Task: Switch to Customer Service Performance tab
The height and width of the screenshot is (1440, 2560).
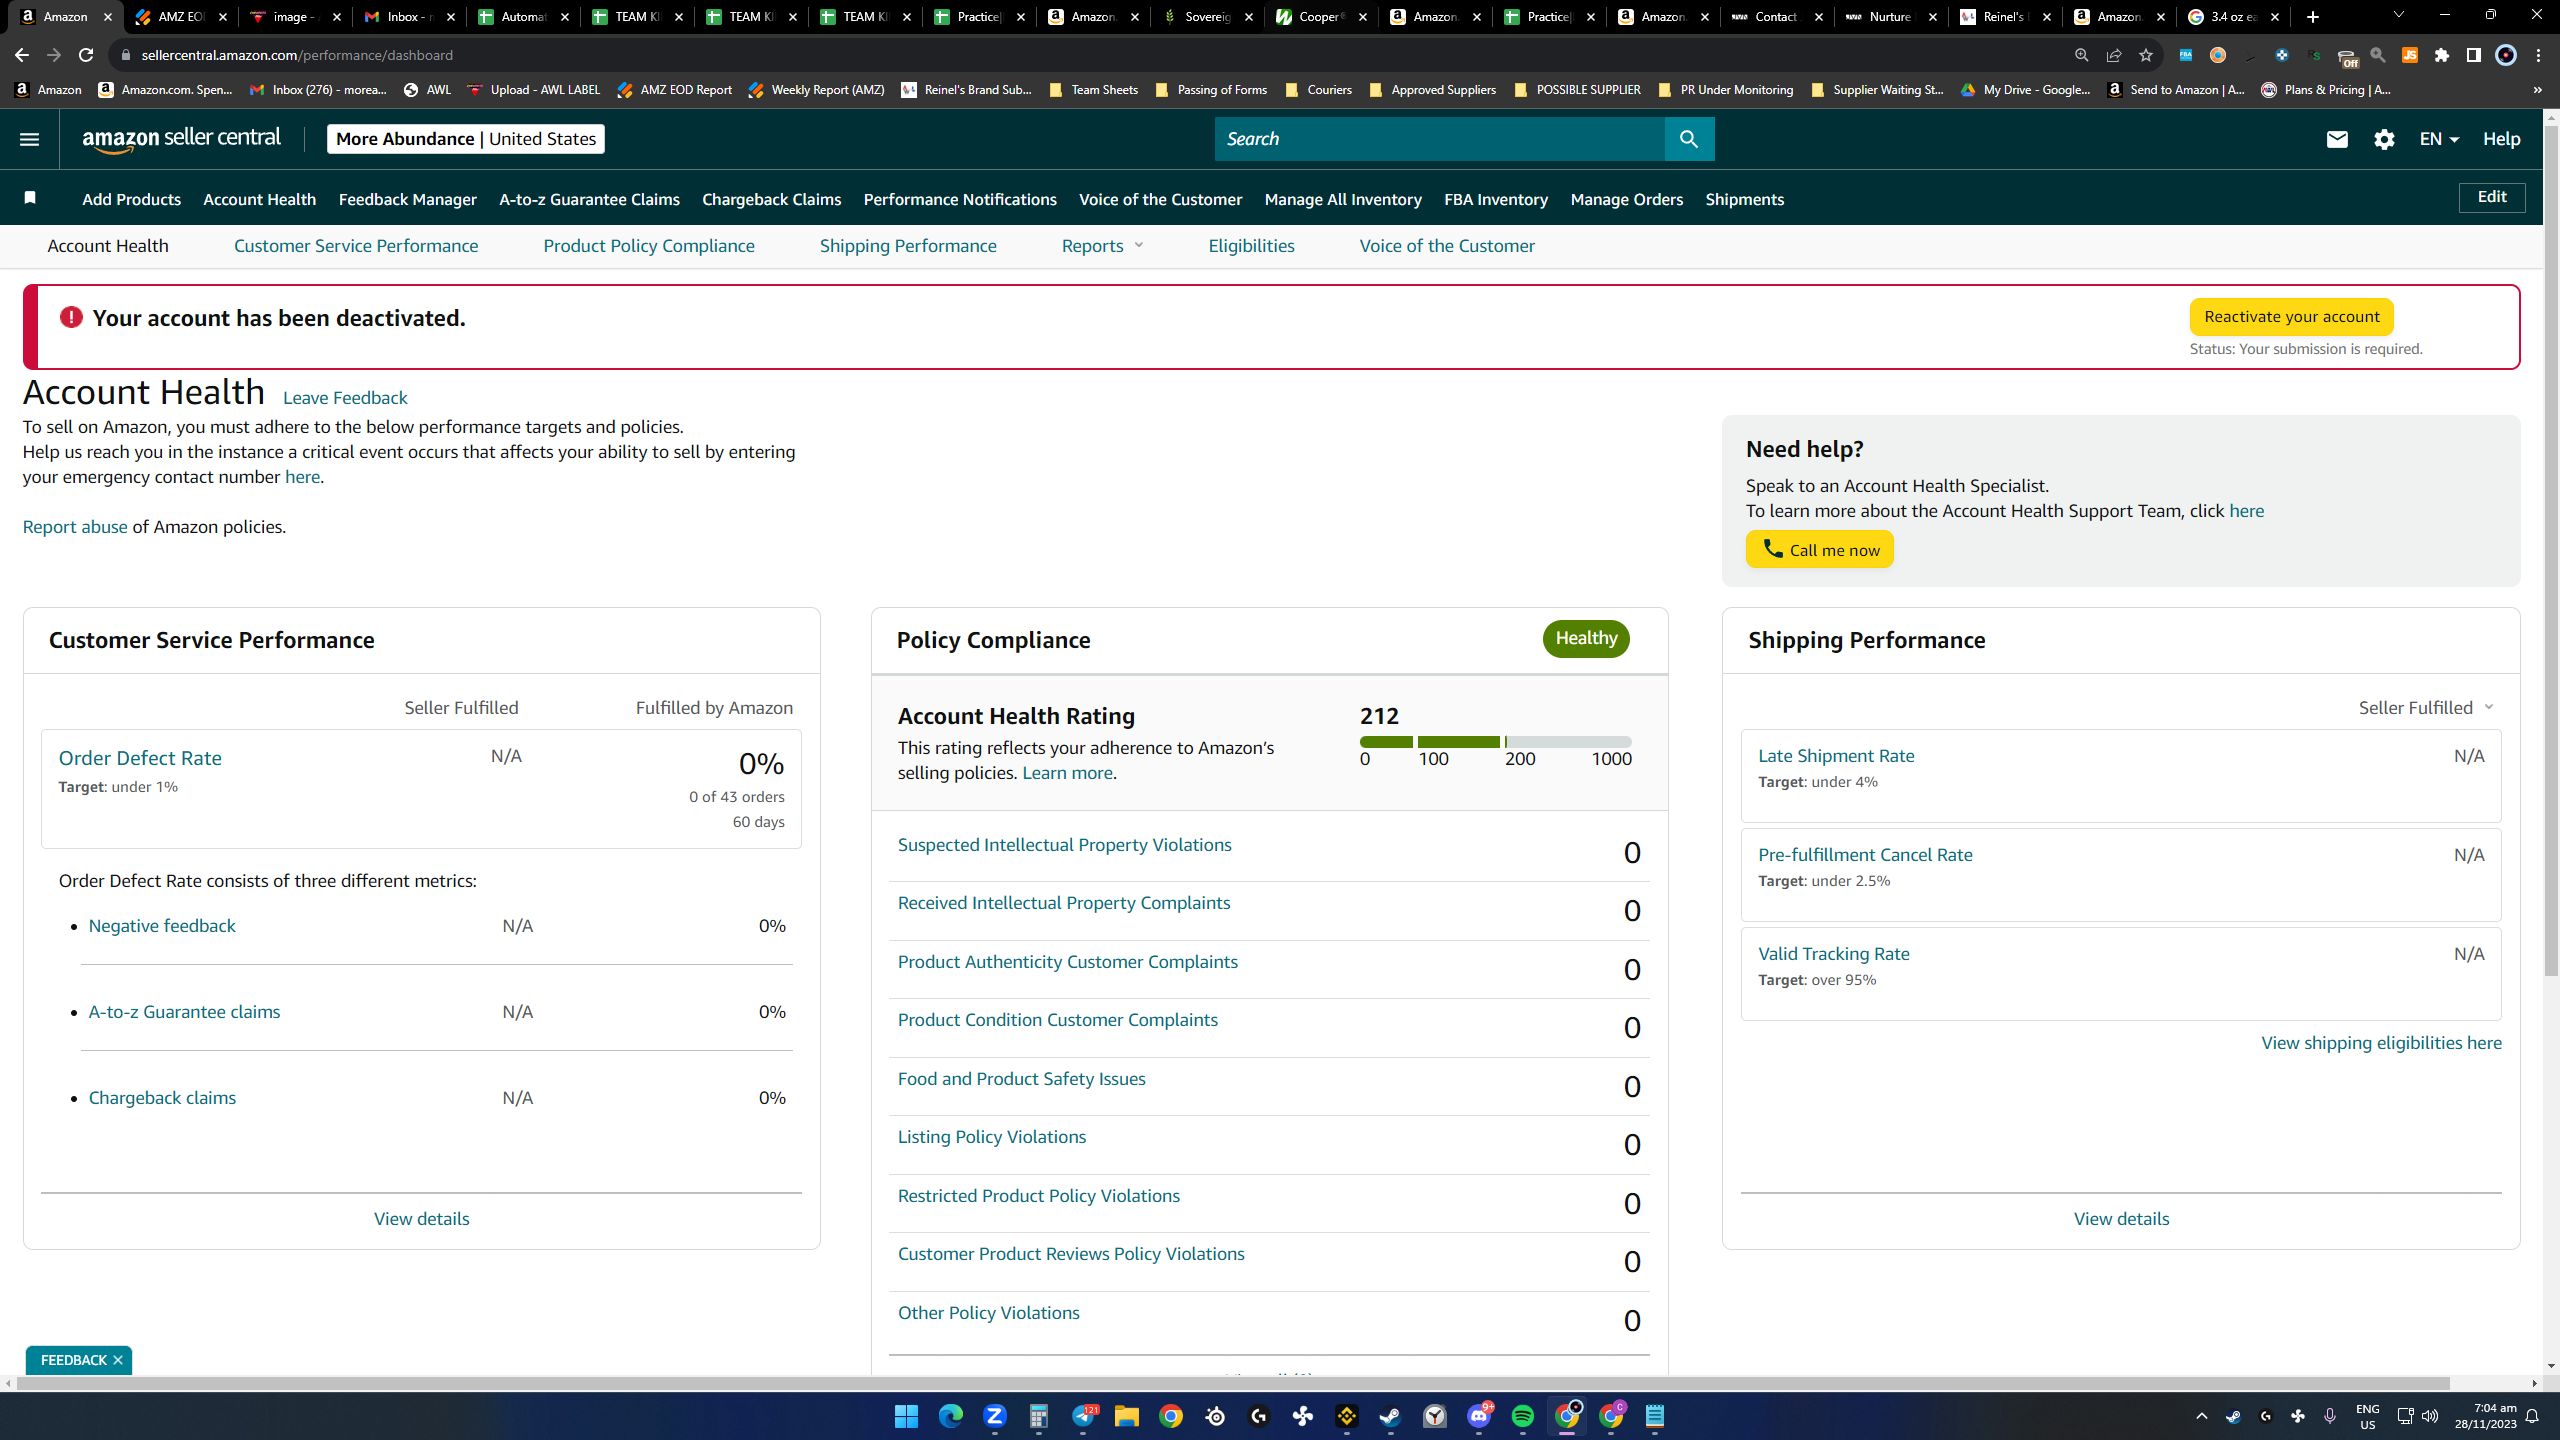Action: (x=356, y=246)
